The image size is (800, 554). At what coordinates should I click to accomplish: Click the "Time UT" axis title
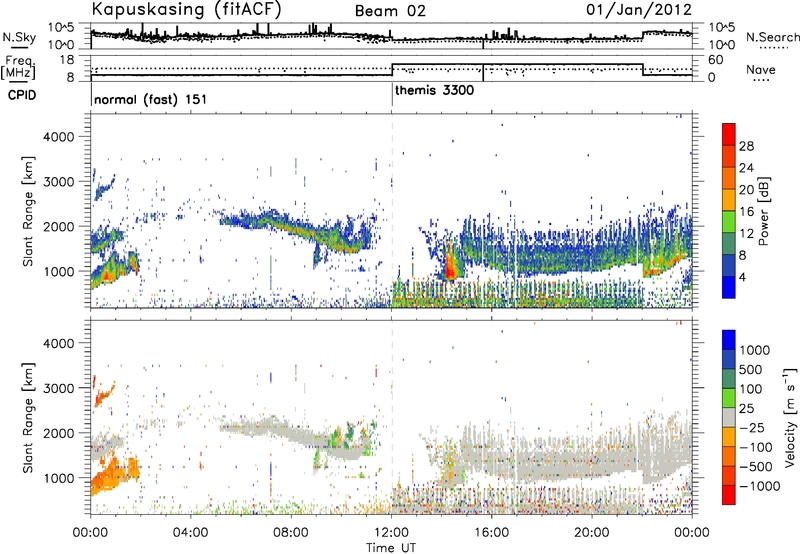[x=391, y=548]
